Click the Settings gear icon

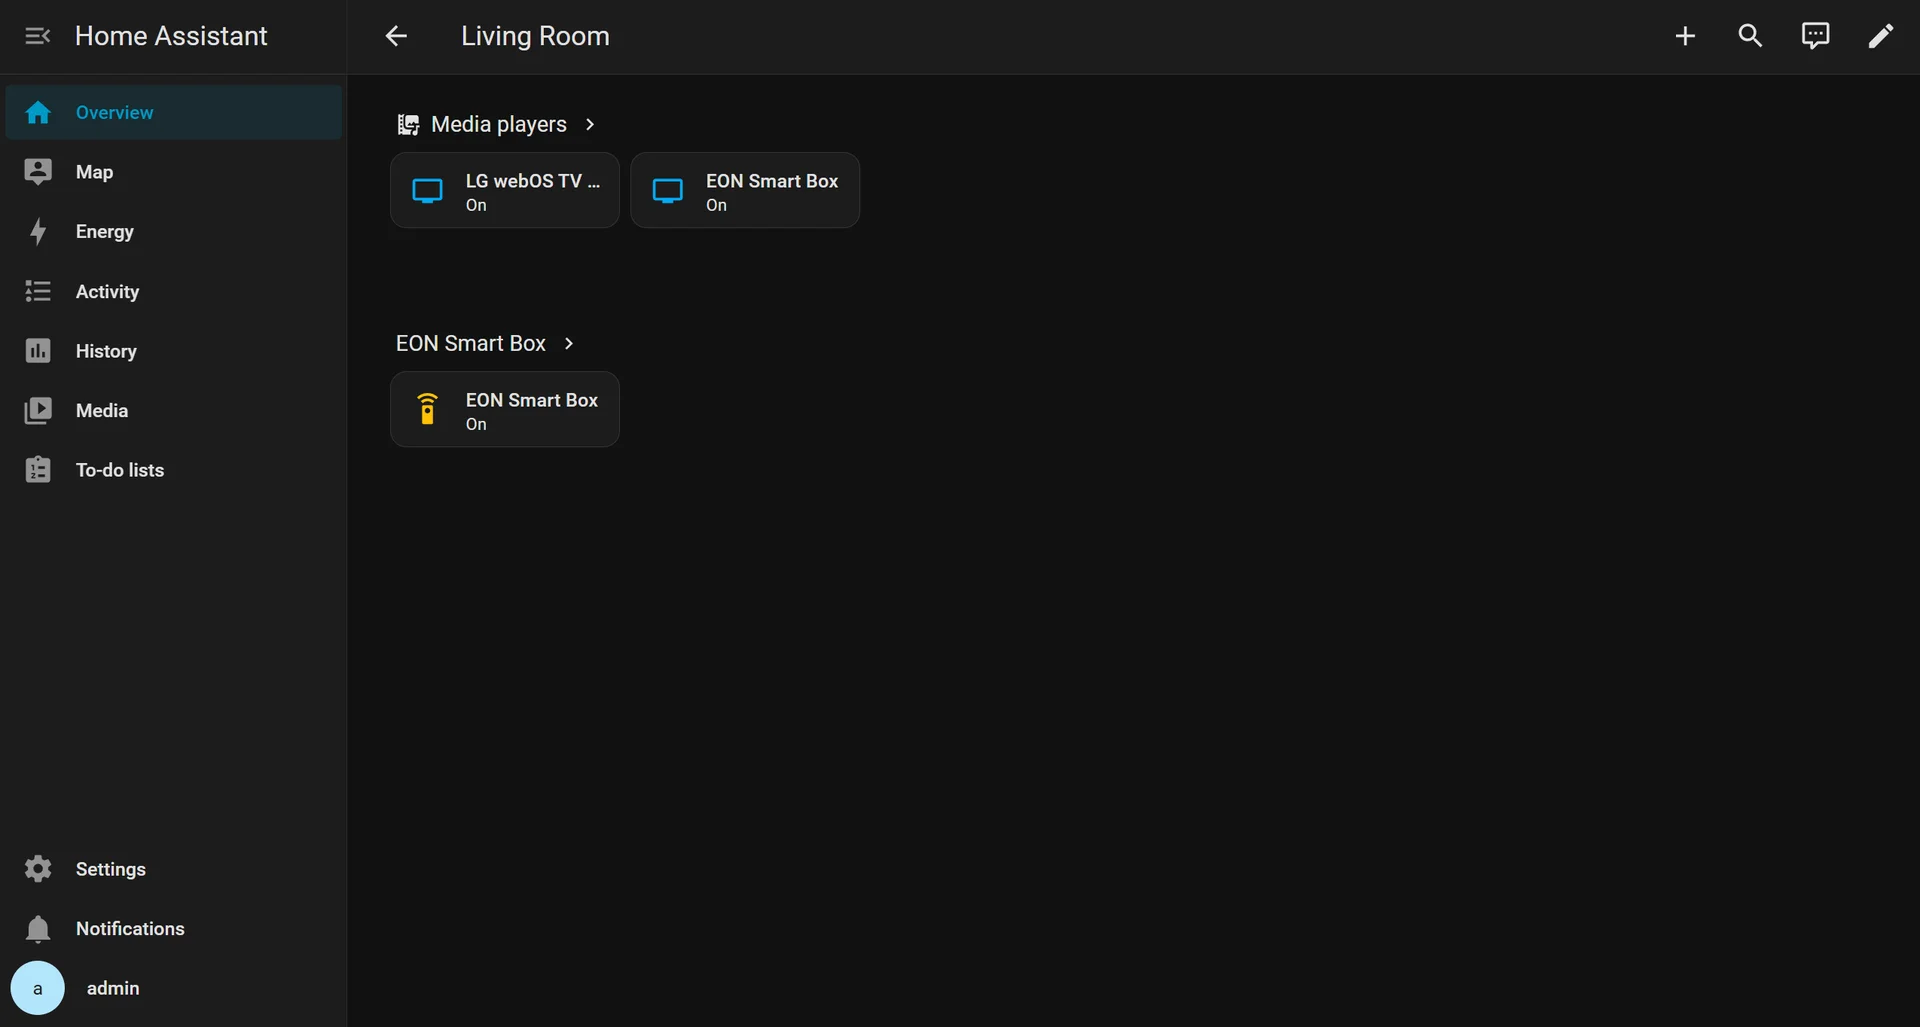pyautogui.click(x=38, y=869)
